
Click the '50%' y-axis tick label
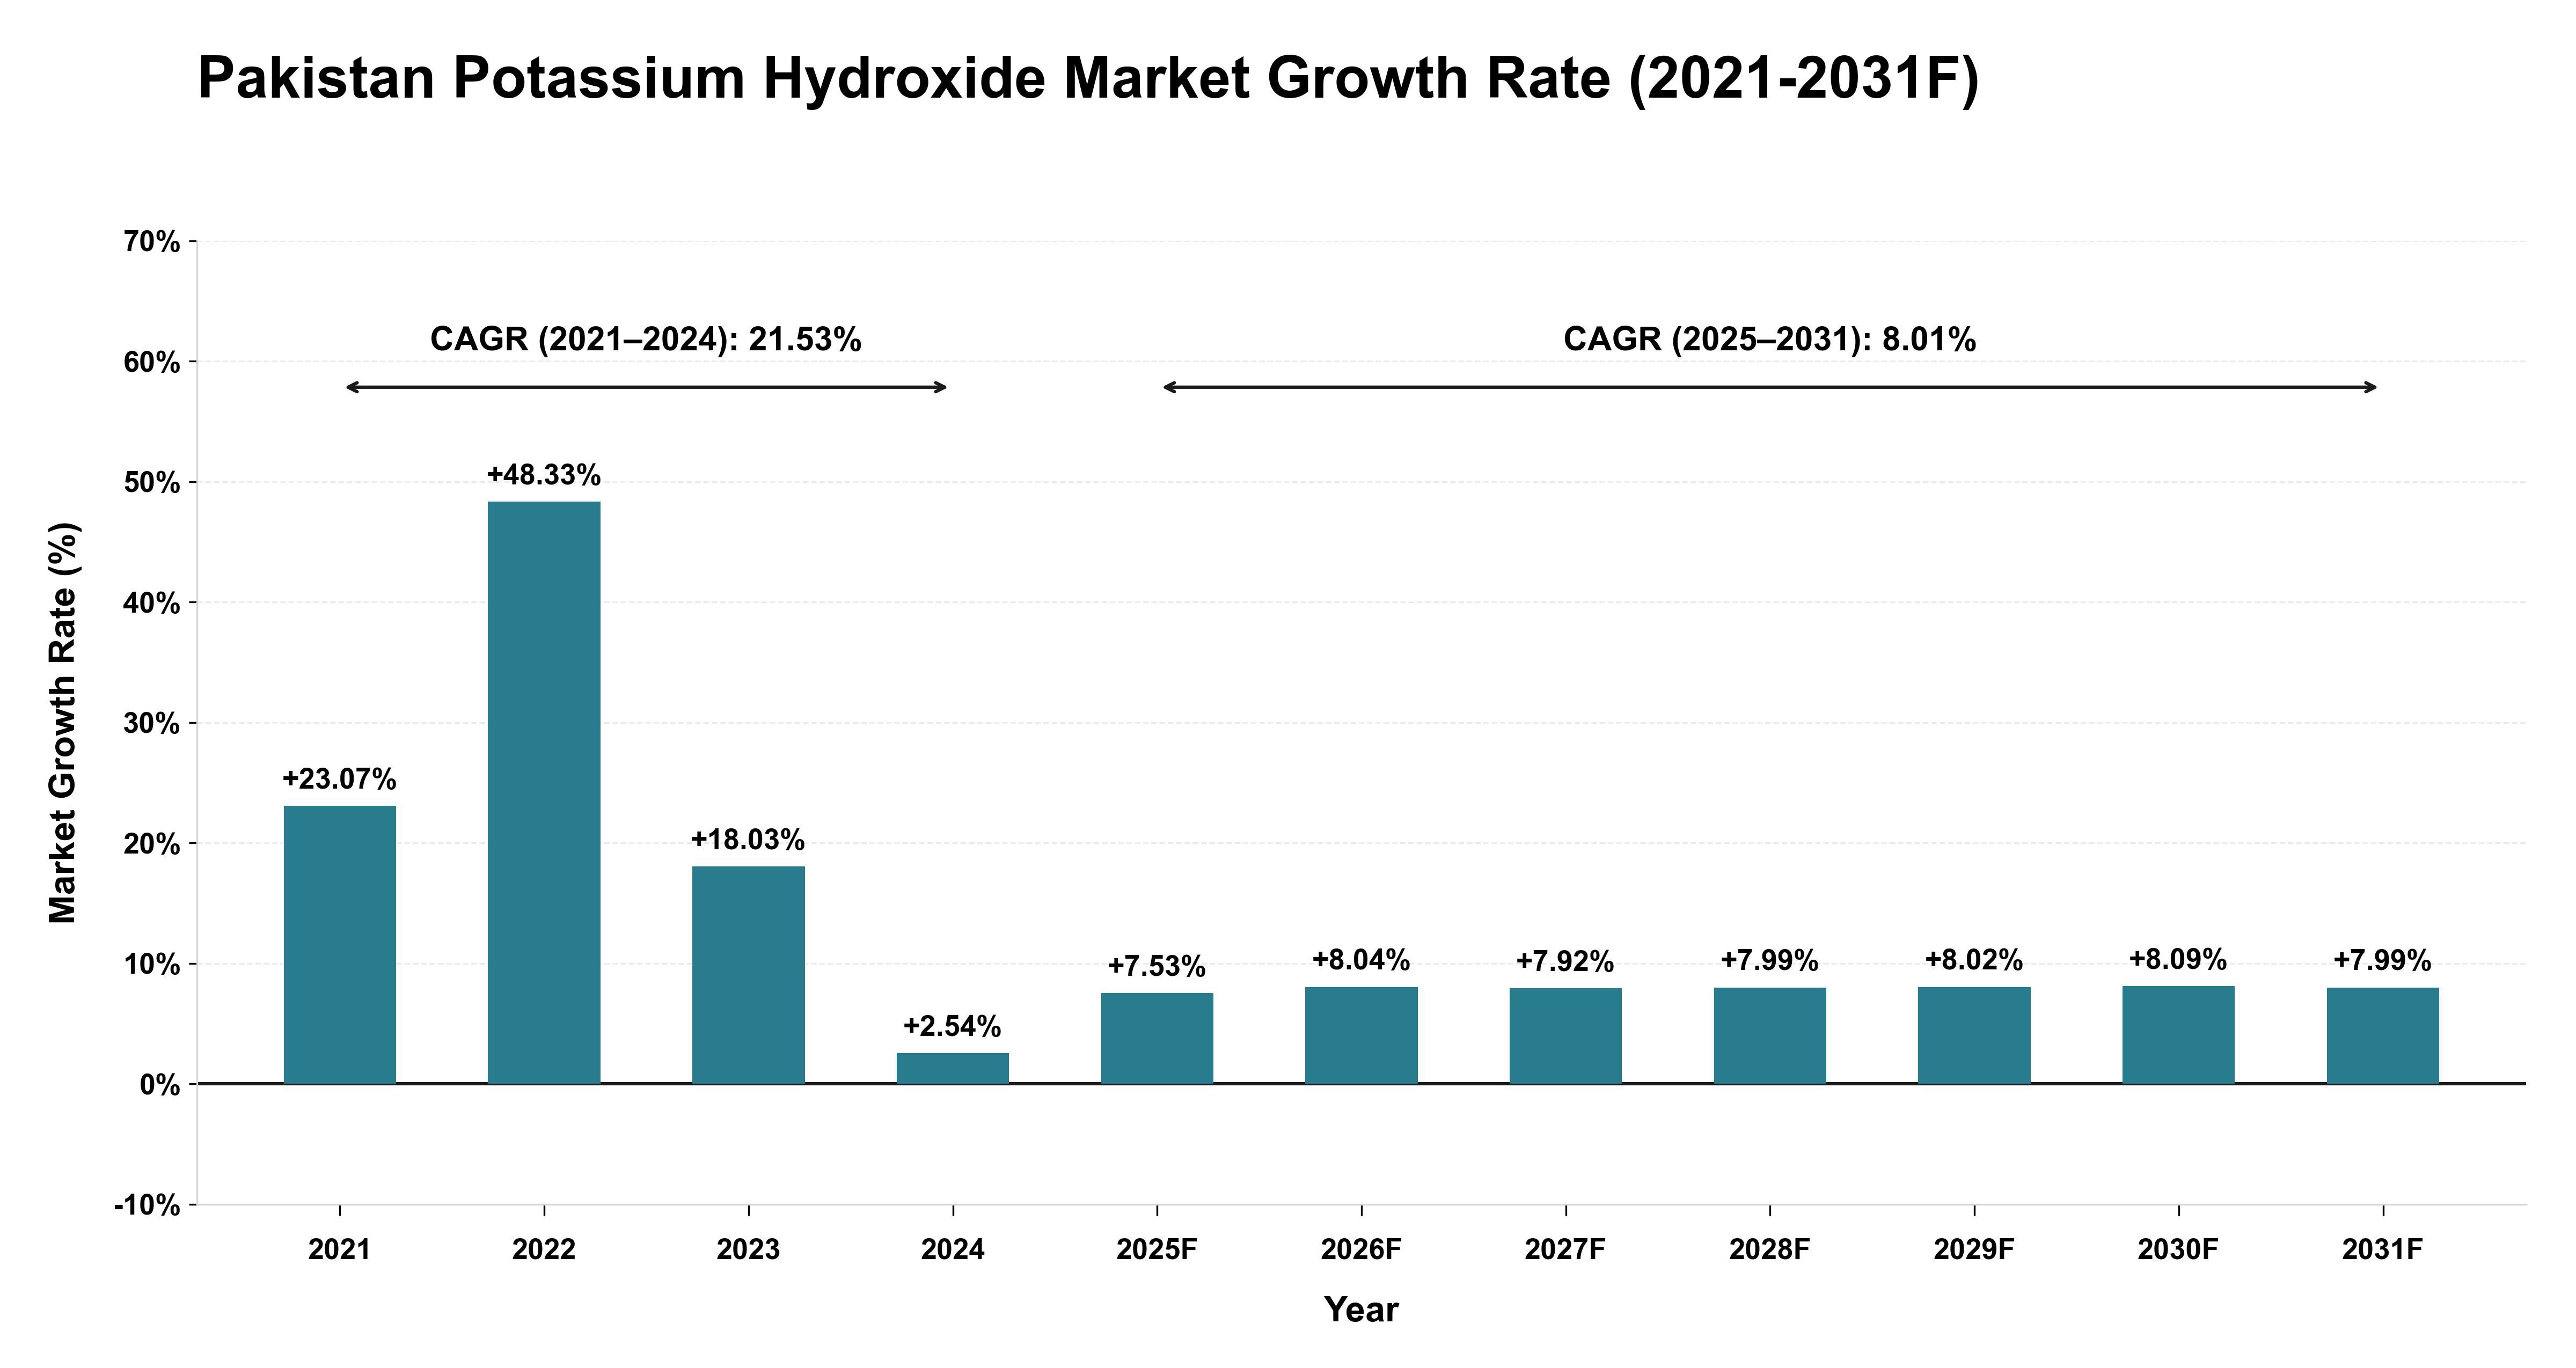(152, 483)
